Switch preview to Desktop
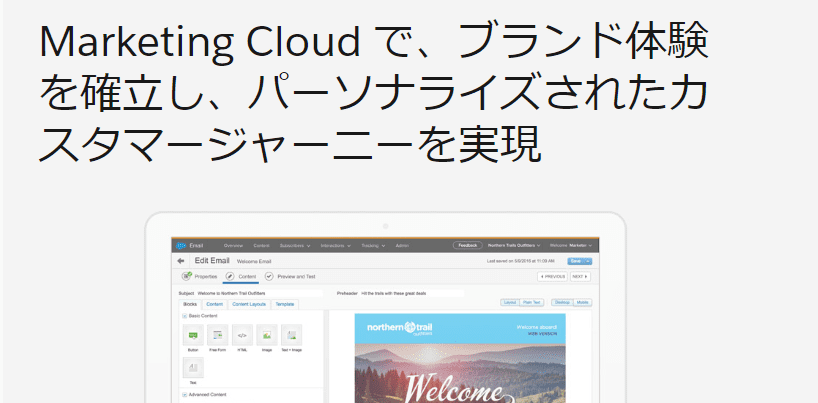The height and width of the screenshot is (403, 818). [x=562, y=302]
